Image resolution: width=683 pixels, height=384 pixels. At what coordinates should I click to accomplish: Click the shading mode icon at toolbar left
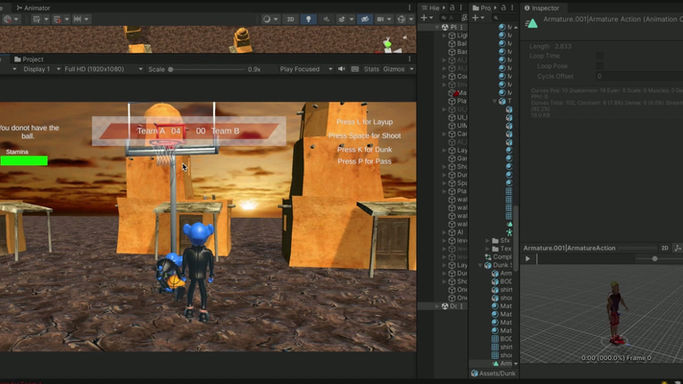pyautogui.click(x=7, y=19)
